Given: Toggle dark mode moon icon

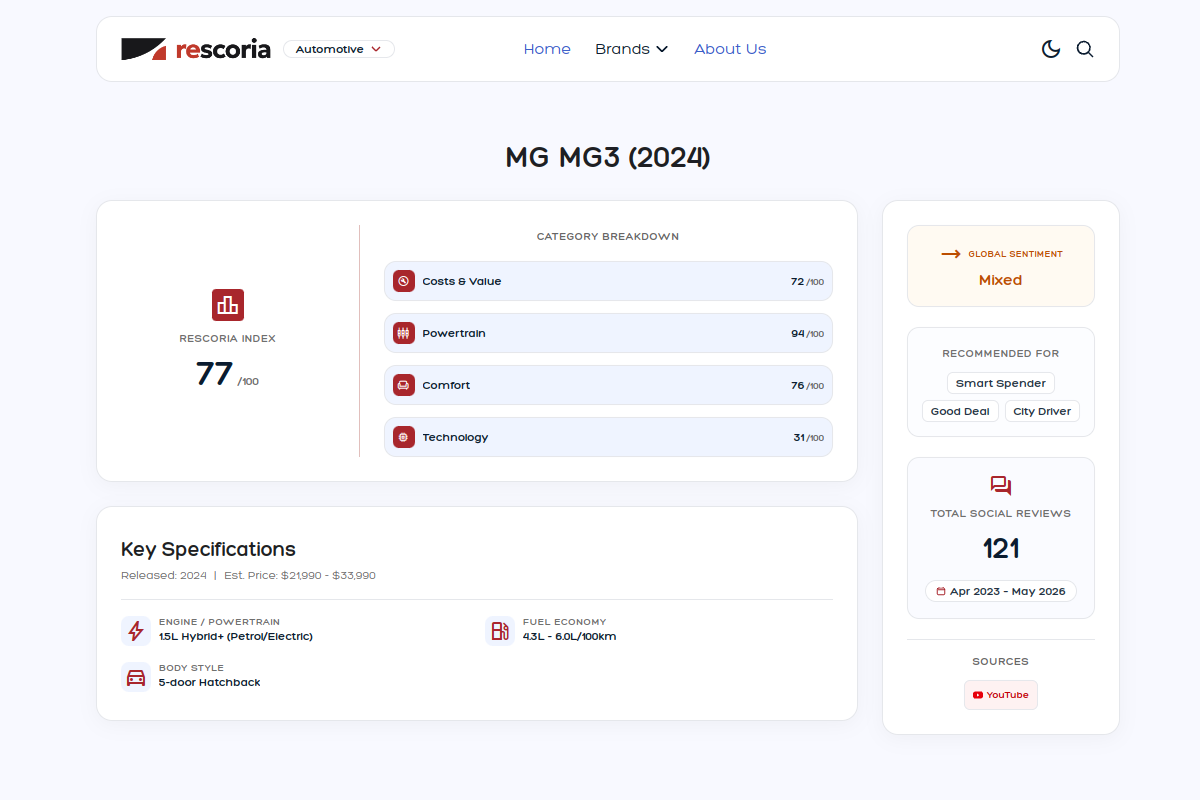Looking at the screenshot, I should pos(1051,49).
